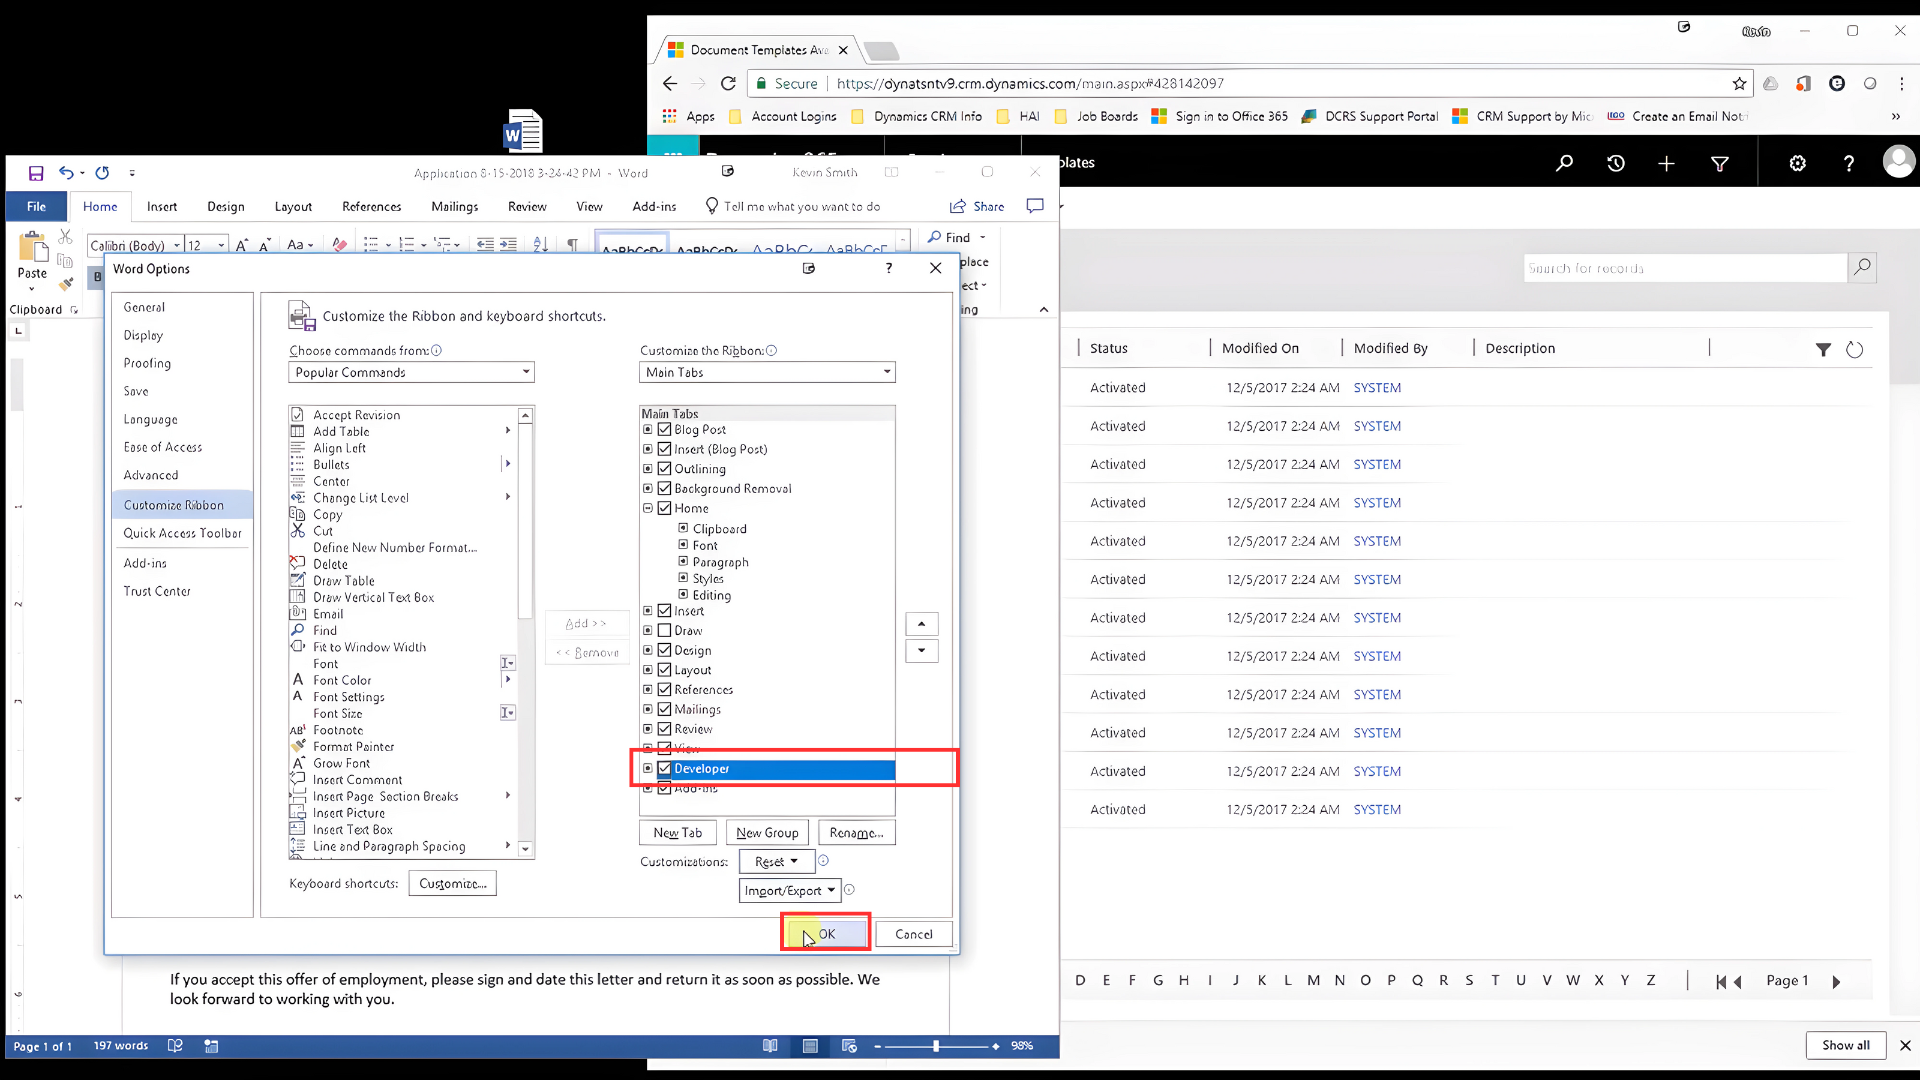The width and height of the screenshot is (1920, 1080).
Task: Click the Increase font size icon
Action: click(241, 245)
